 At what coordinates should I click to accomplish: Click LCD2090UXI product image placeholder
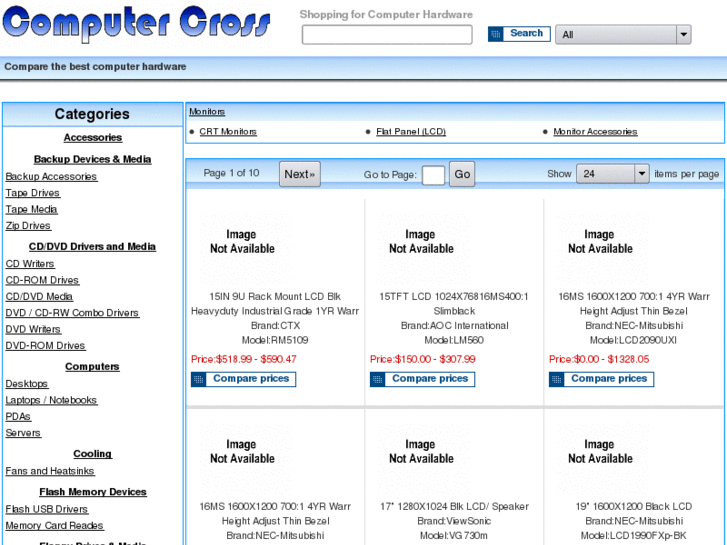pyautogui.click(x=603, y=248)
